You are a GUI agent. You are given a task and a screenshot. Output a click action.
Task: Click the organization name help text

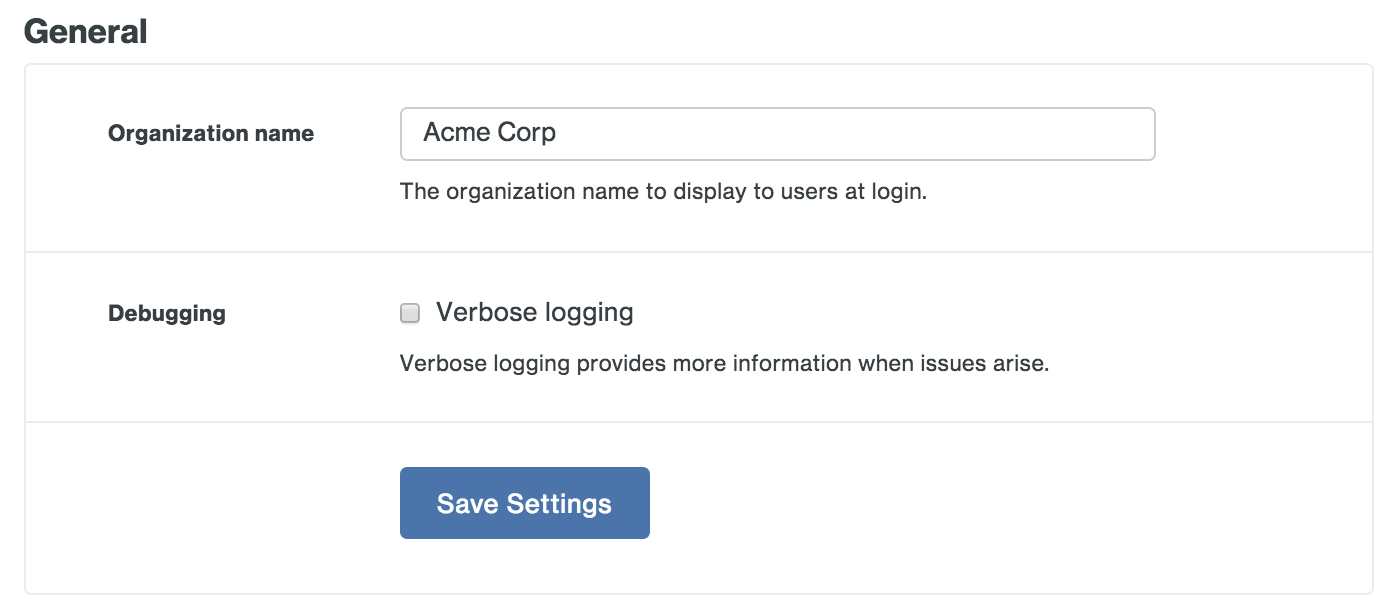[x=663, y=191]
